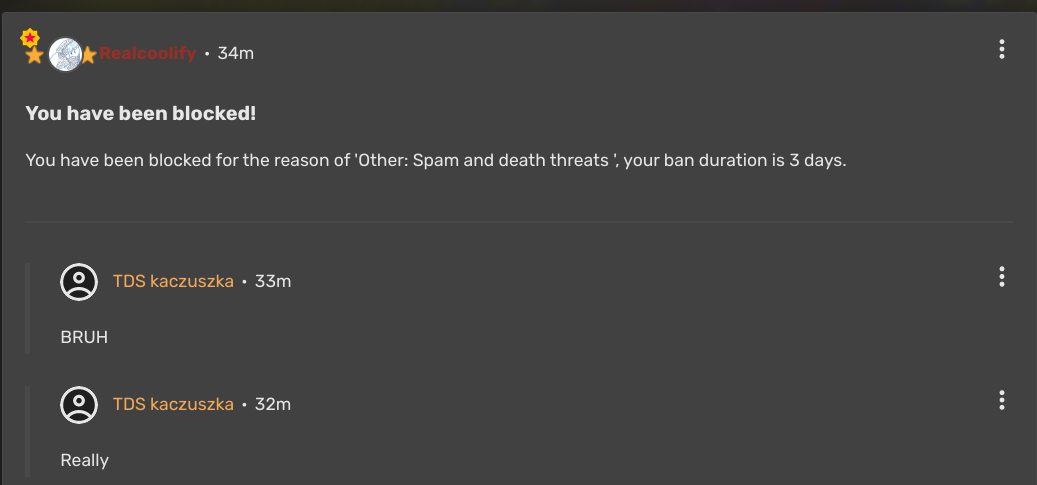Image resolution: width=1037 pixels, height=485 pixels.
Task: Click the 34m timestamp on the main post
Action: (x=236, y=53)
